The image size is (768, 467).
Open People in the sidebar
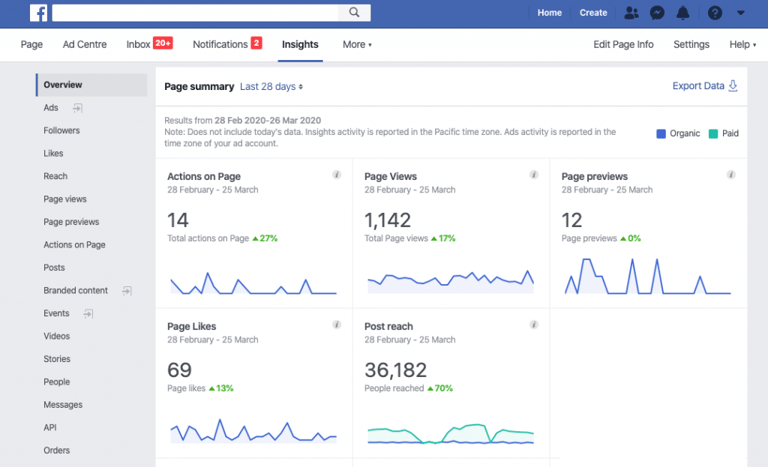(57, 382)
